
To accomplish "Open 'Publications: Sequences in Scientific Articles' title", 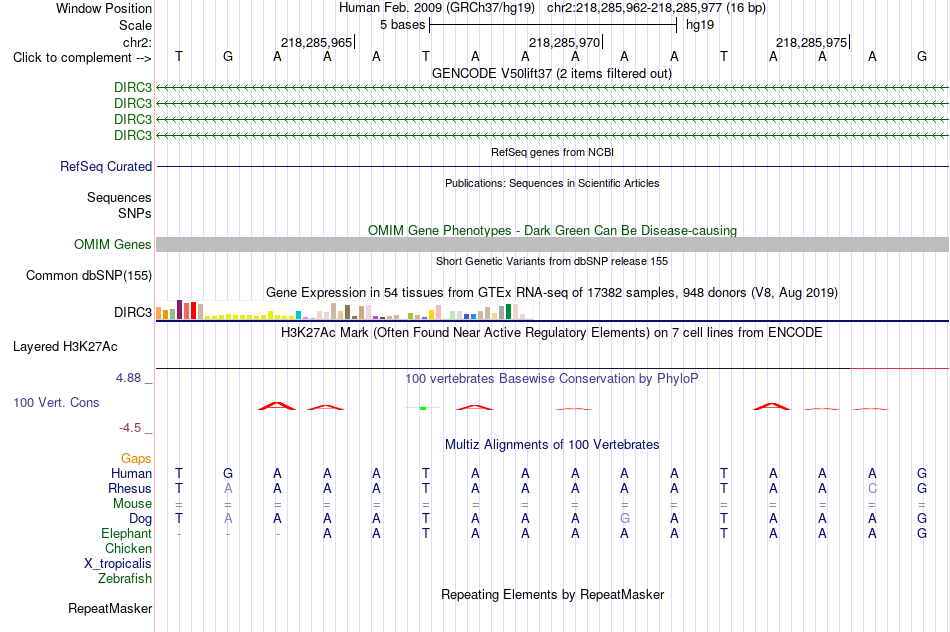I will (552, 183).
